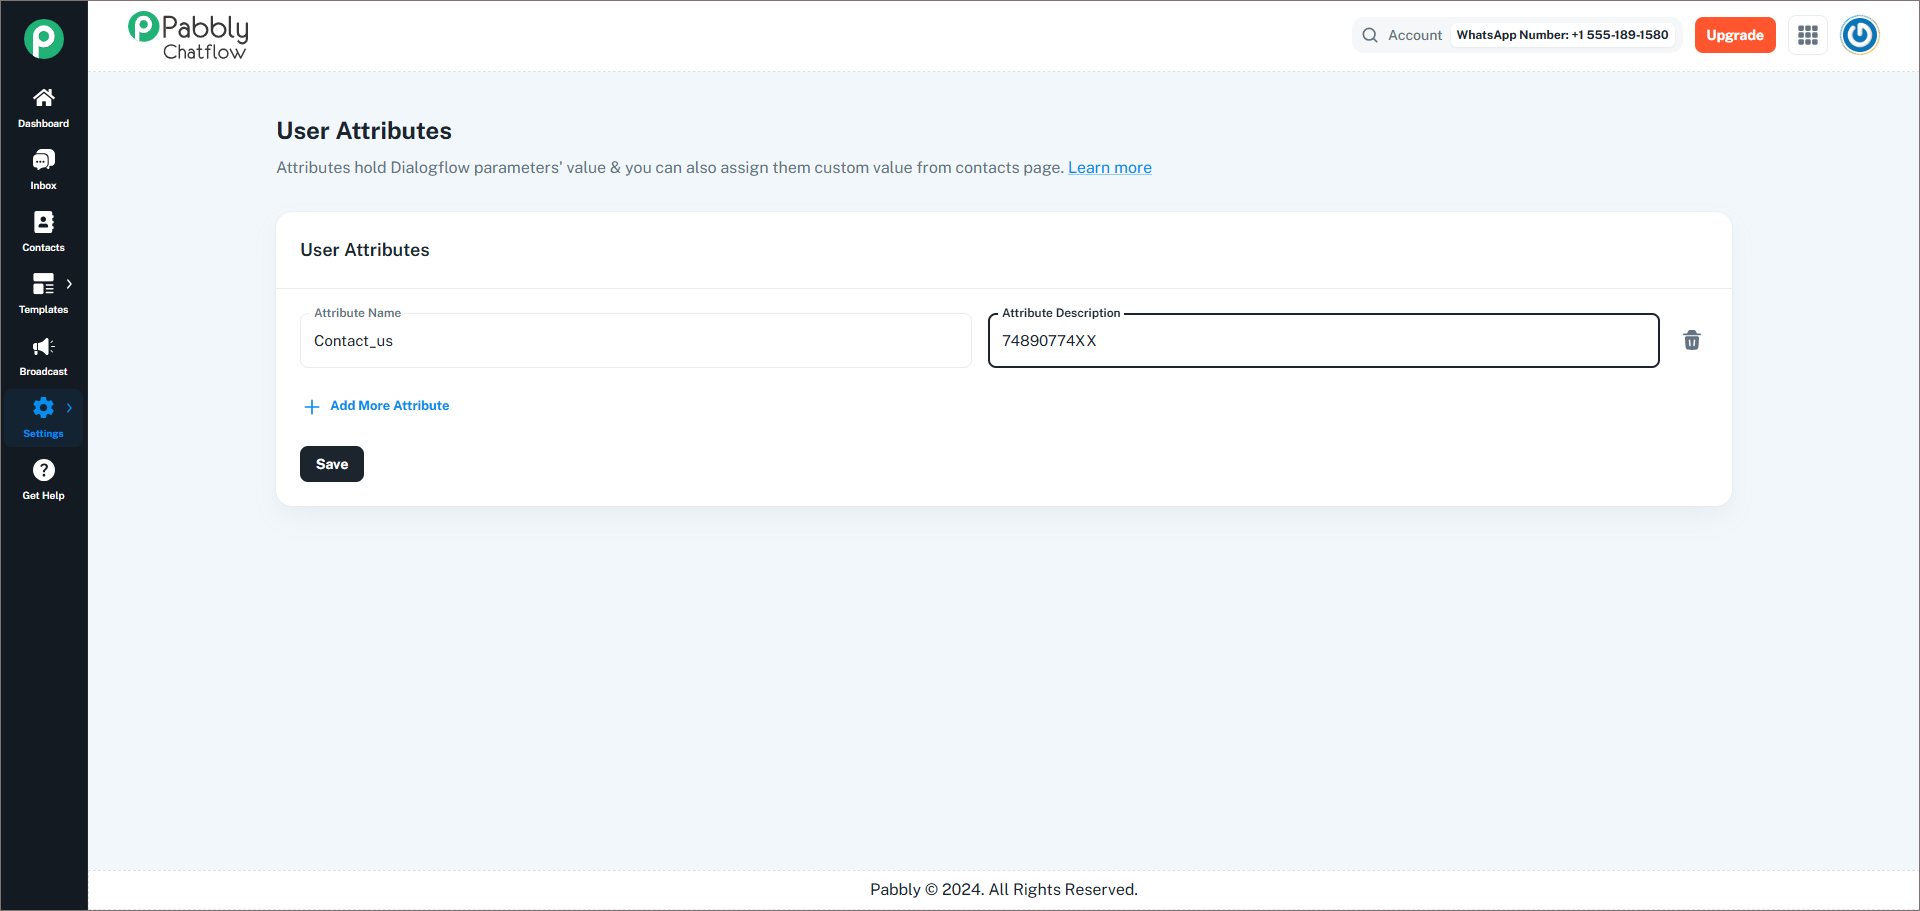This screenshot has height=911, width=1920.
Task: Go to the Contacts page
Action: (x=43, y=233)
